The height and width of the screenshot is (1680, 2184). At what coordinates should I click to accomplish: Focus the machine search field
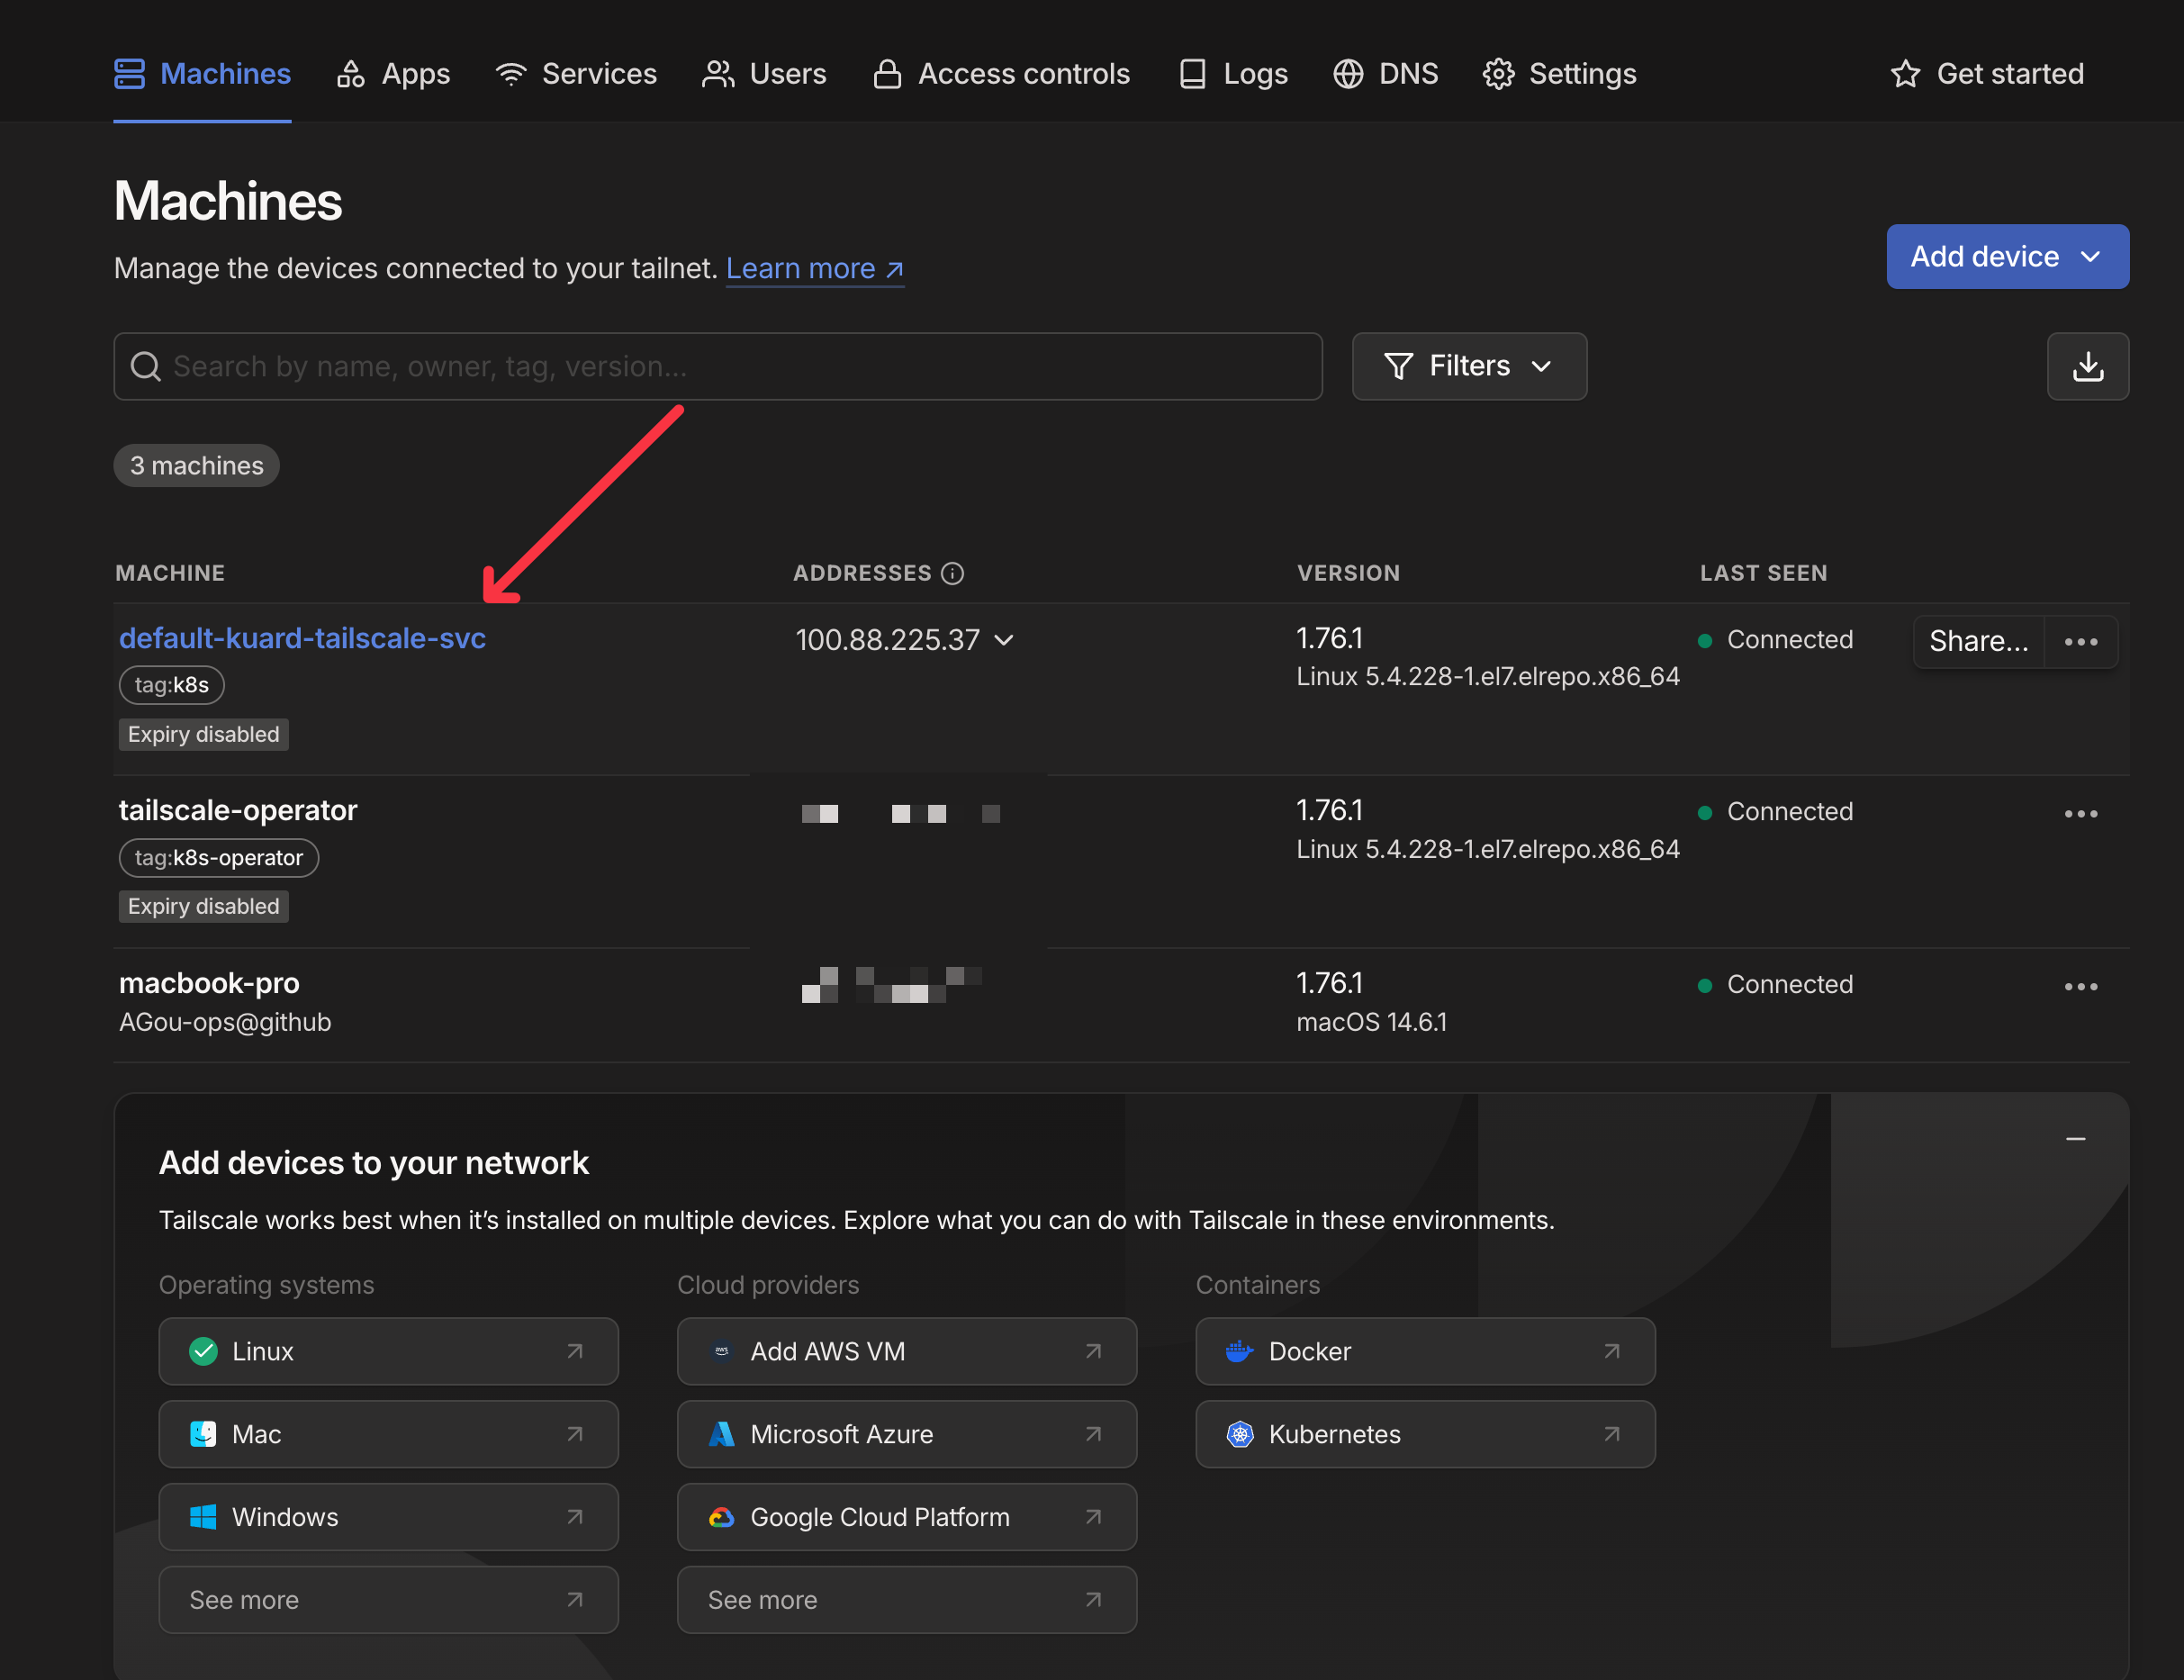pos(718,366)
